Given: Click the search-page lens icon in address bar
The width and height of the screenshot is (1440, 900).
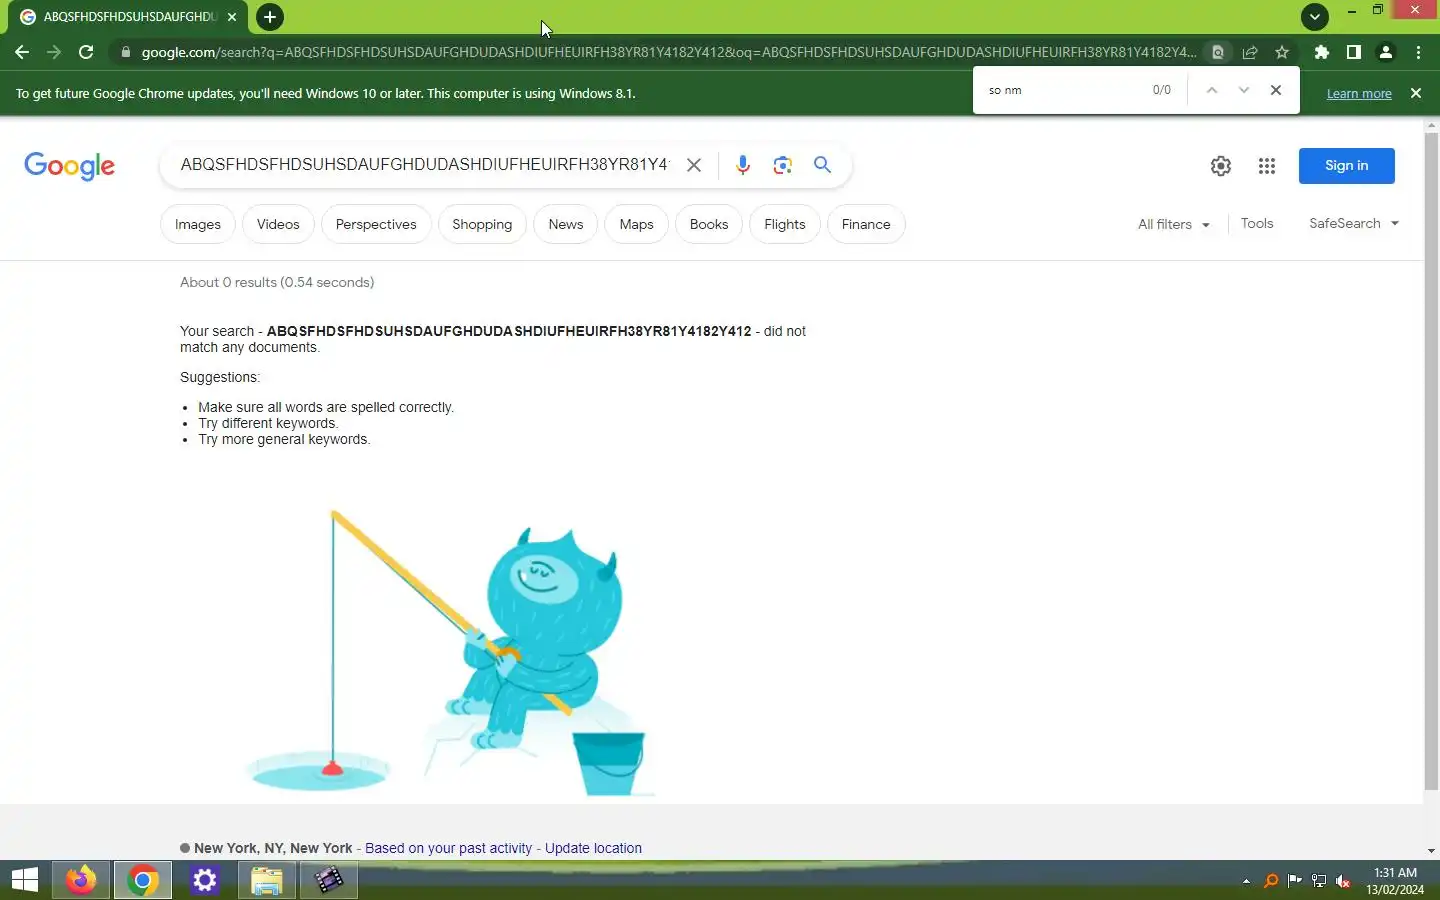Looking at the screenshot, I should (1218, 52).
